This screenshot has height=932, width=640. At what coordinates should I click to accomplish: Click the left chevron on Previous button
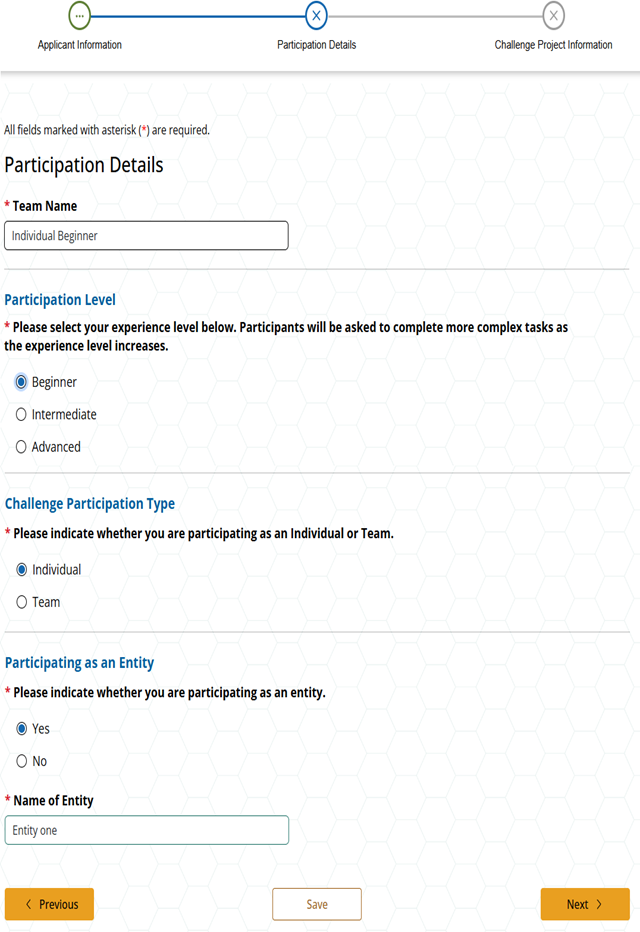pos(28,904)
